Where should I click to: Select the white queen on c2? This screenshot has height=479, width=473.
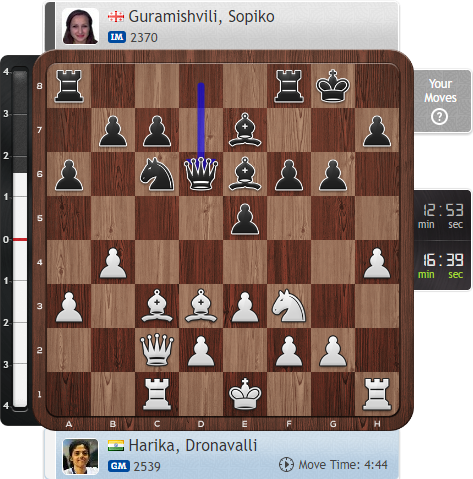[157, 350]
